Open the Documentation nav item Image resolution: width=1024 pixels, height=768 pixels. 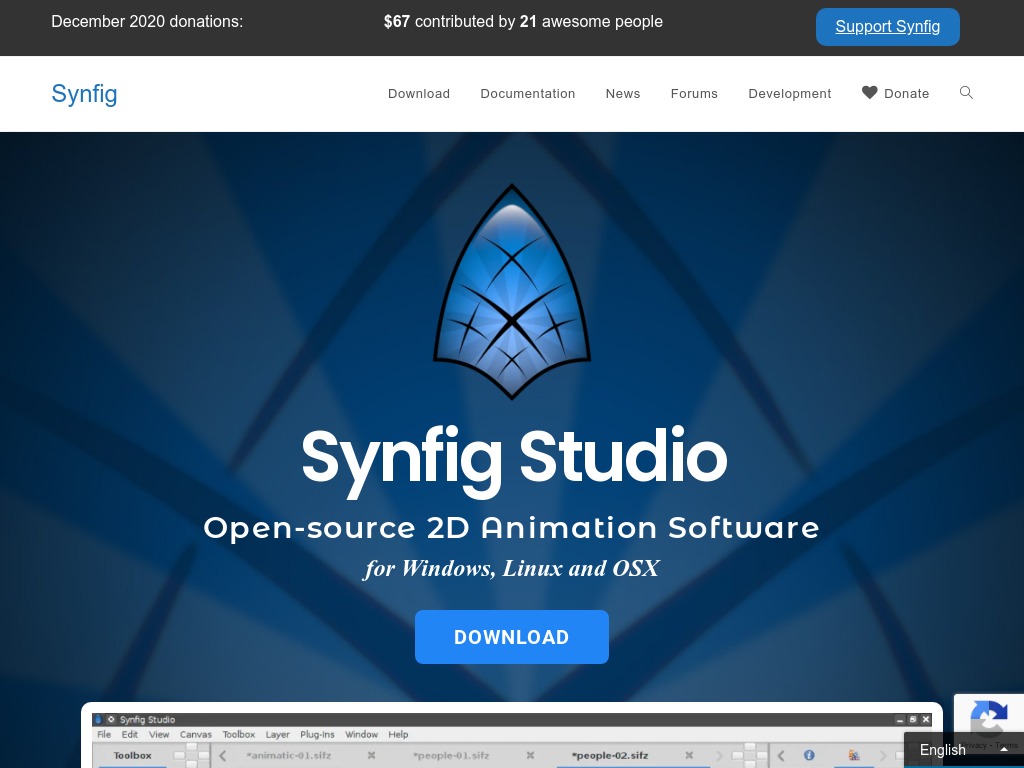(x=528, y=93)
